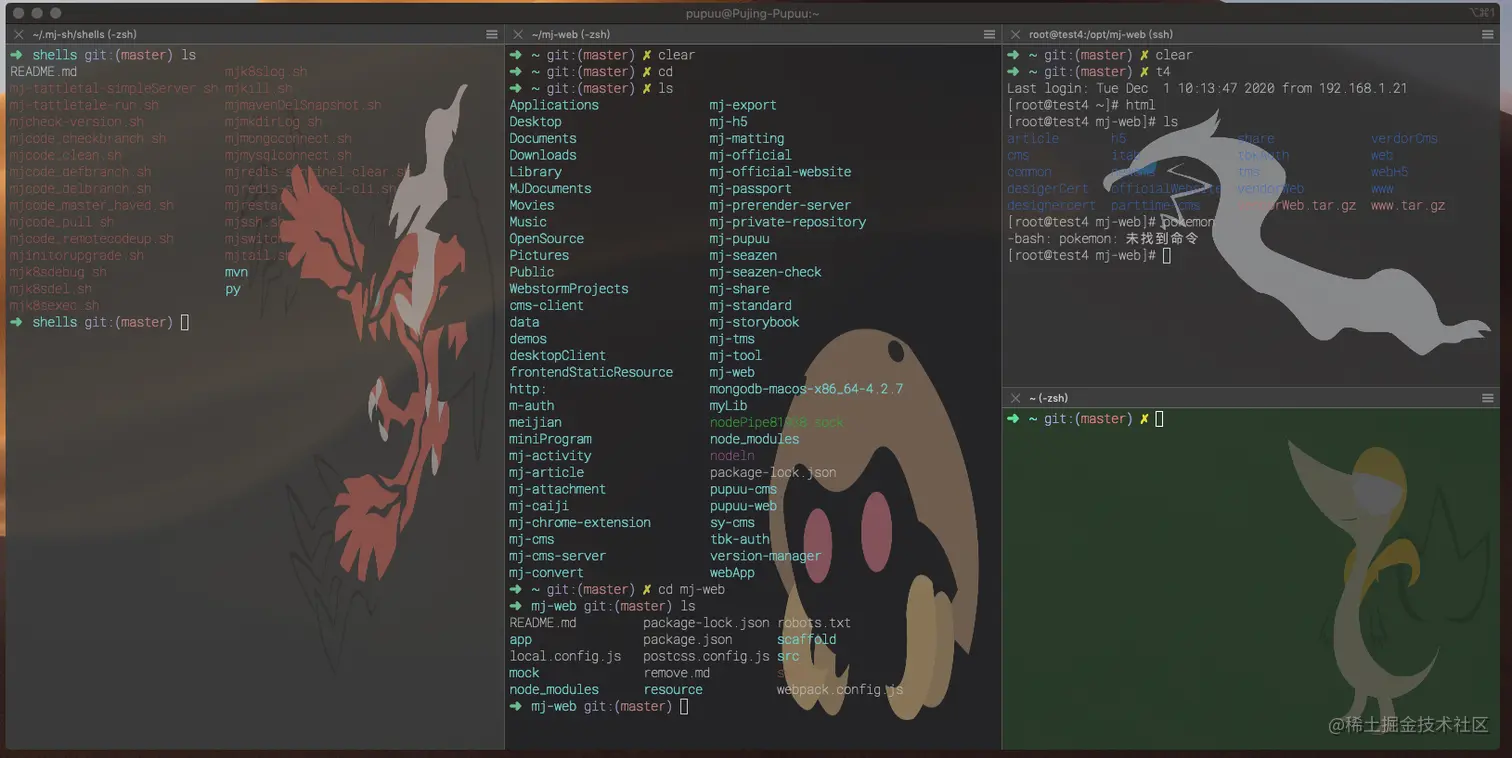Click the 'Desktop' directory name
The height and width of the screenshot is (758, 1512).
pyautogui.click(x=535, y=122)
